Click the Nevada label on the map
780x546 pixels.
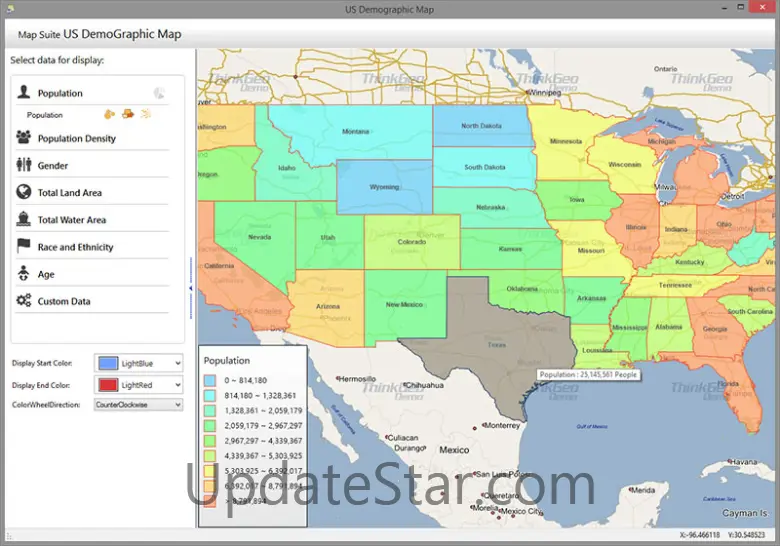[260, 237]
